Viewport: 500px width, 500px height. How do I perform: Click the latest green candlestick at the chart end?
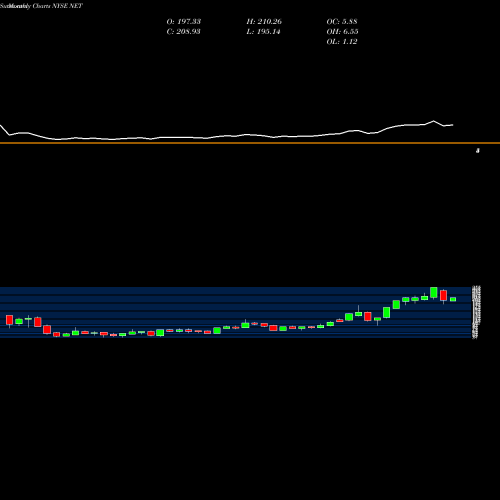(x=453, y=299)
